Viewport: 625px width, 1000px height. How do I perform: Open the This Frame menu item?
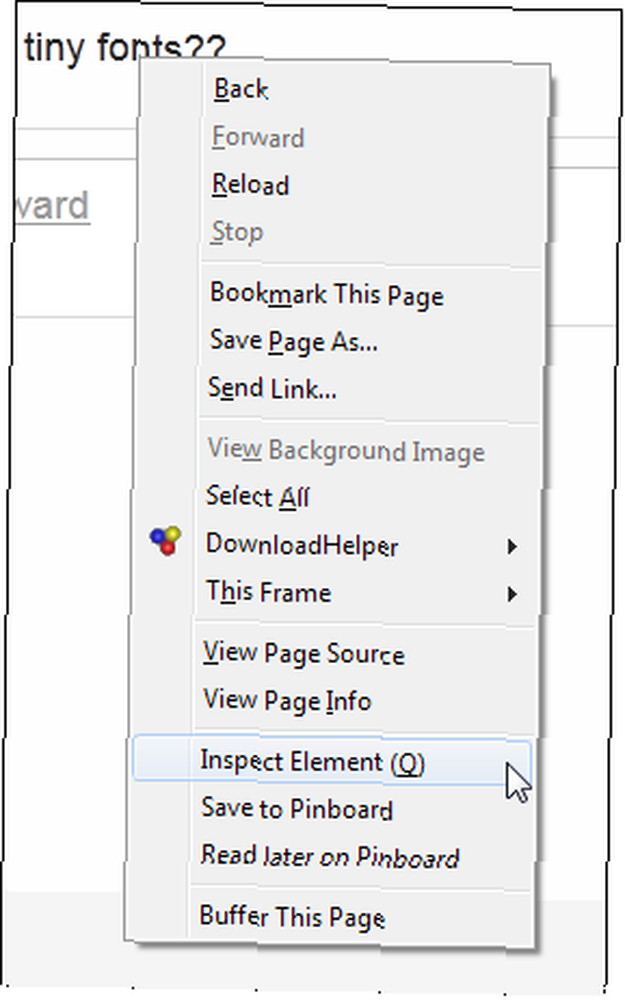pyautogui.click(x=268, y=592)
